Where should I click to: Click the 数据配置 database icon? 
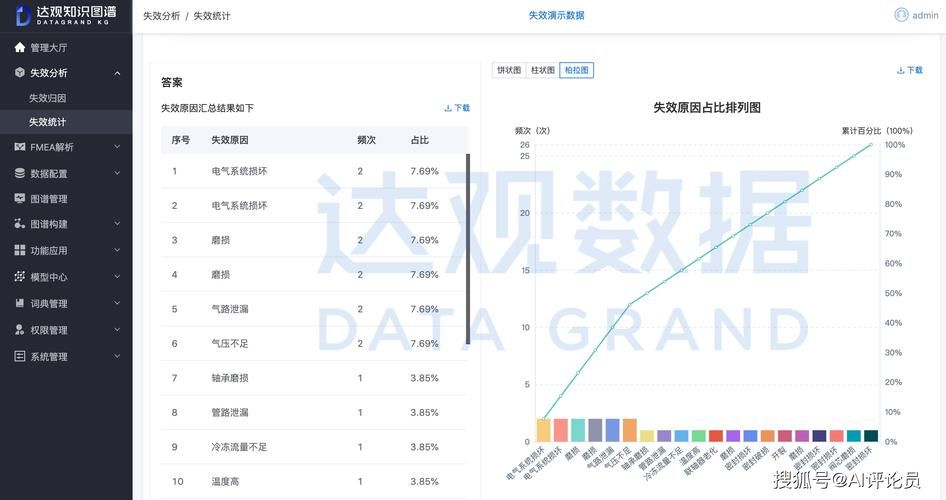(x=20, y=173)
